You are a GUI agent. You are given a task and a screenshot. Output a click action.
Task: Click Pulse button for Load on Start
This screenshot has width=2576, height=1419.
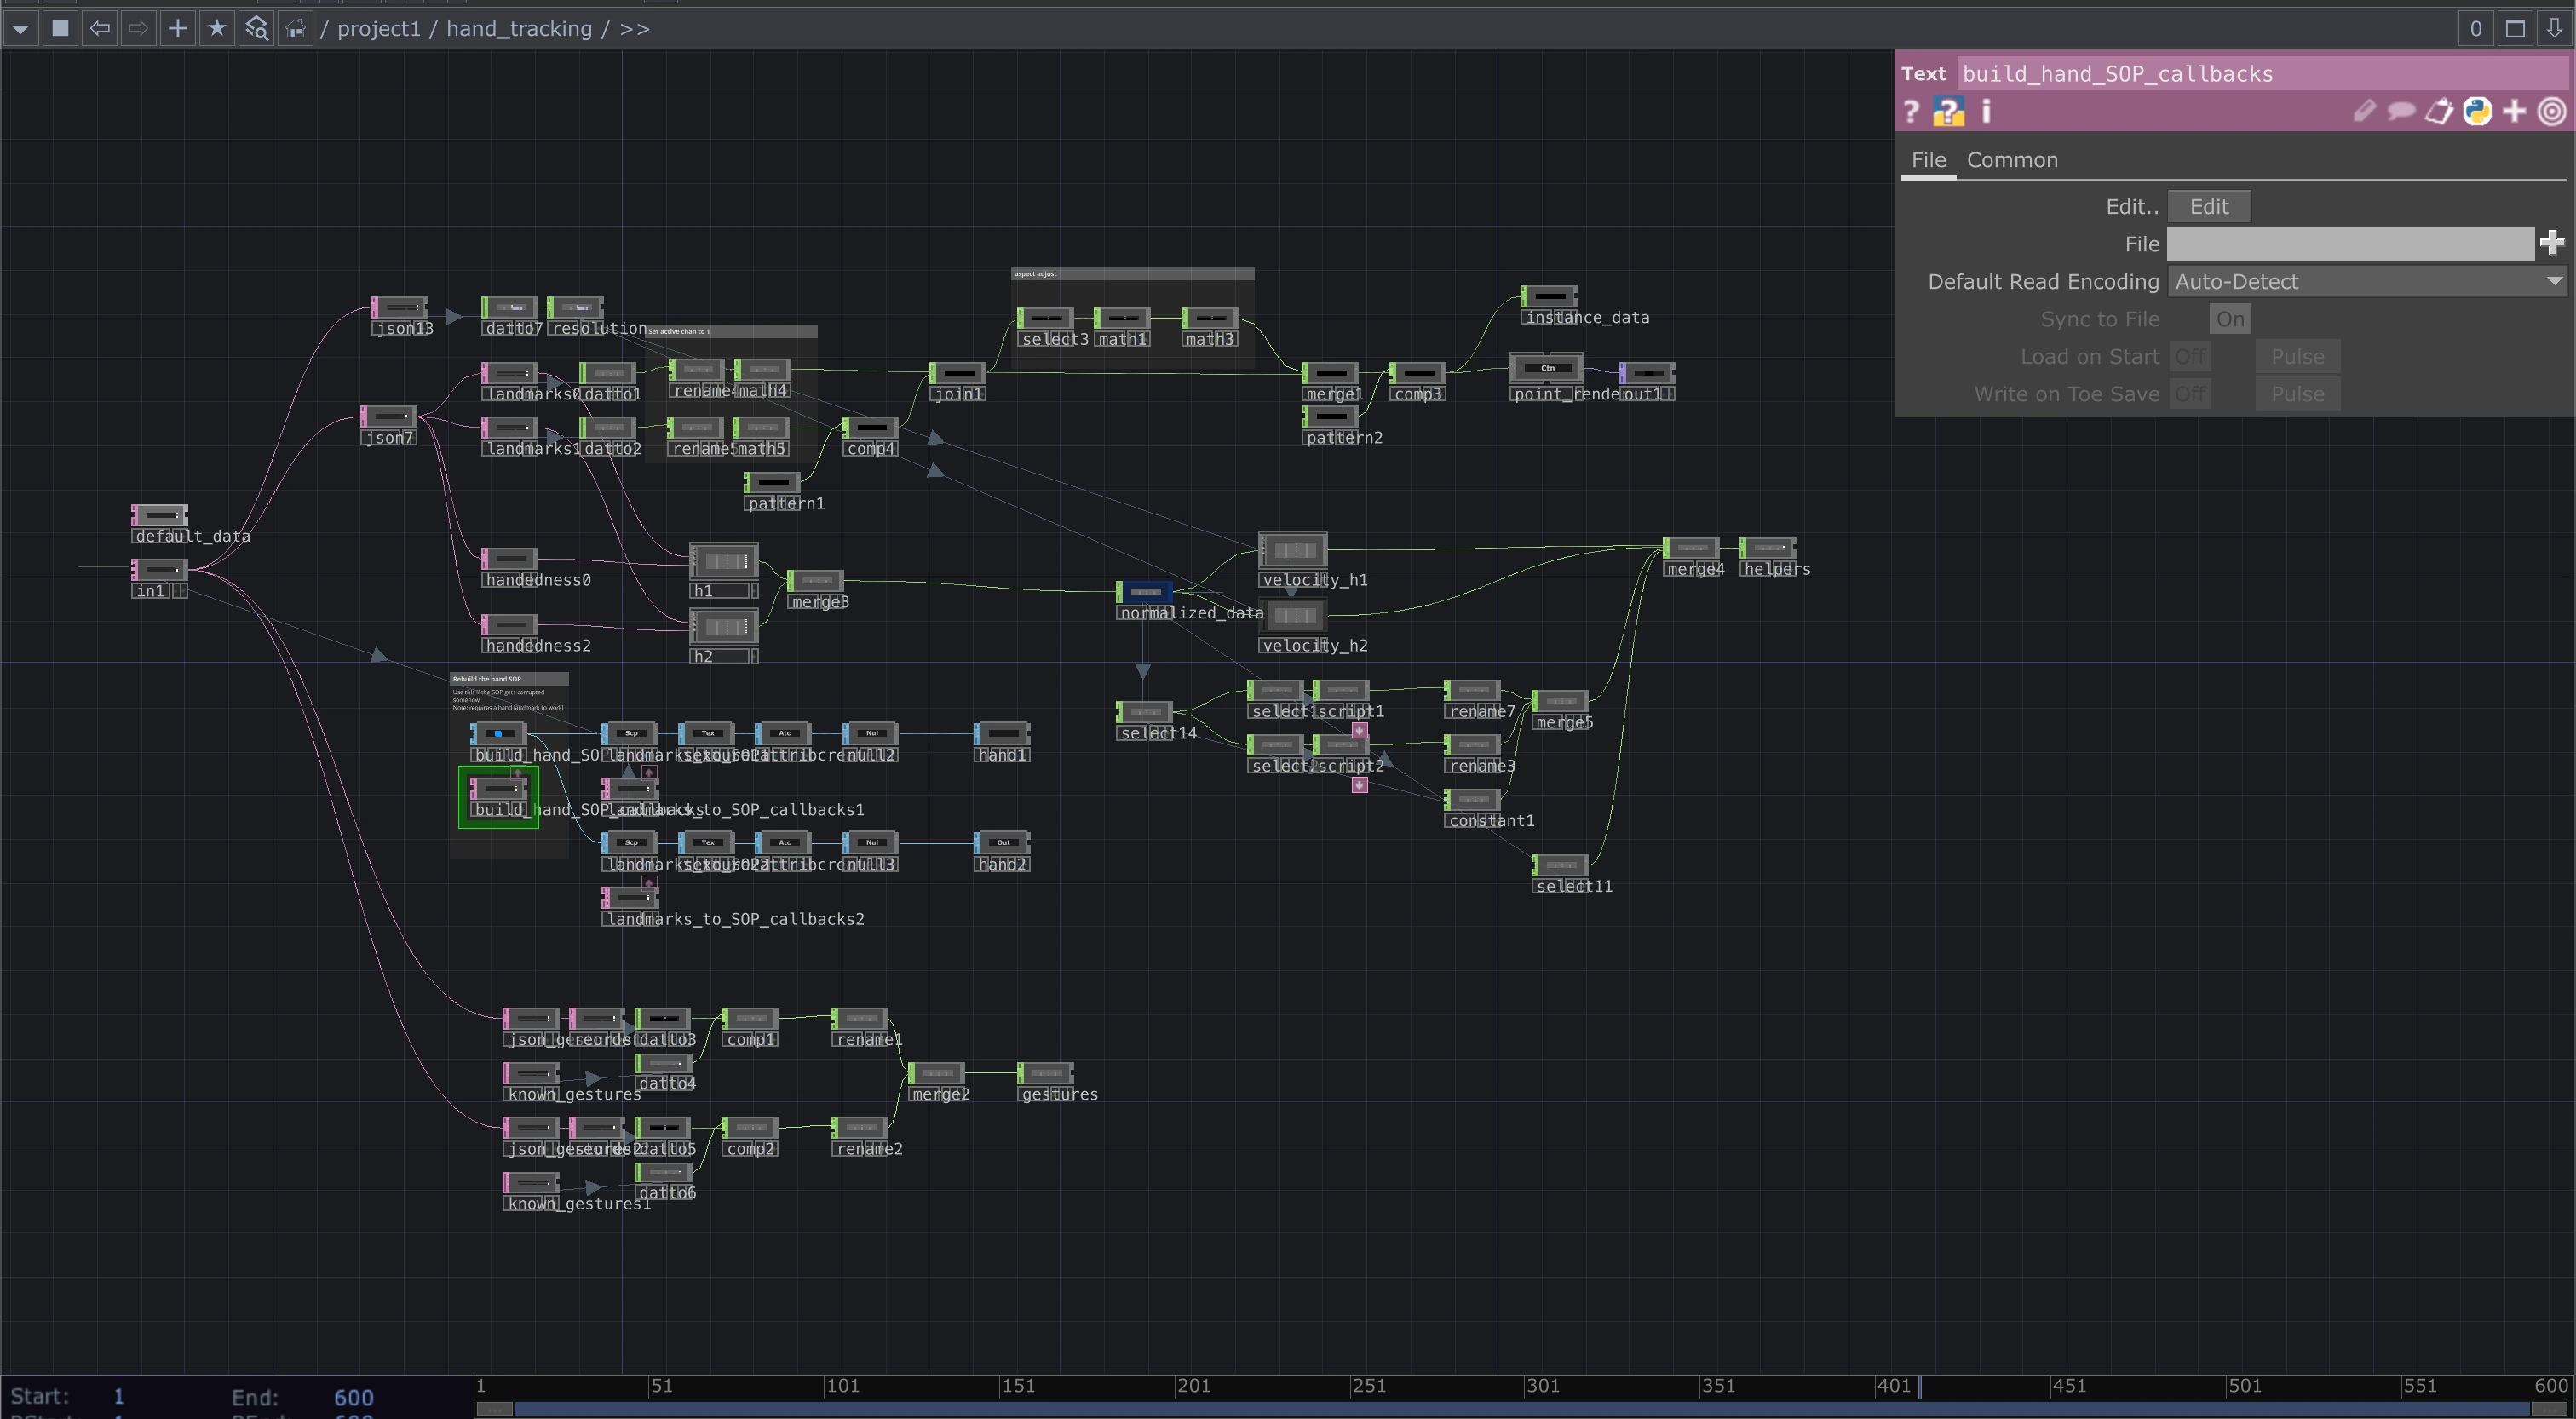point(2297,357)
